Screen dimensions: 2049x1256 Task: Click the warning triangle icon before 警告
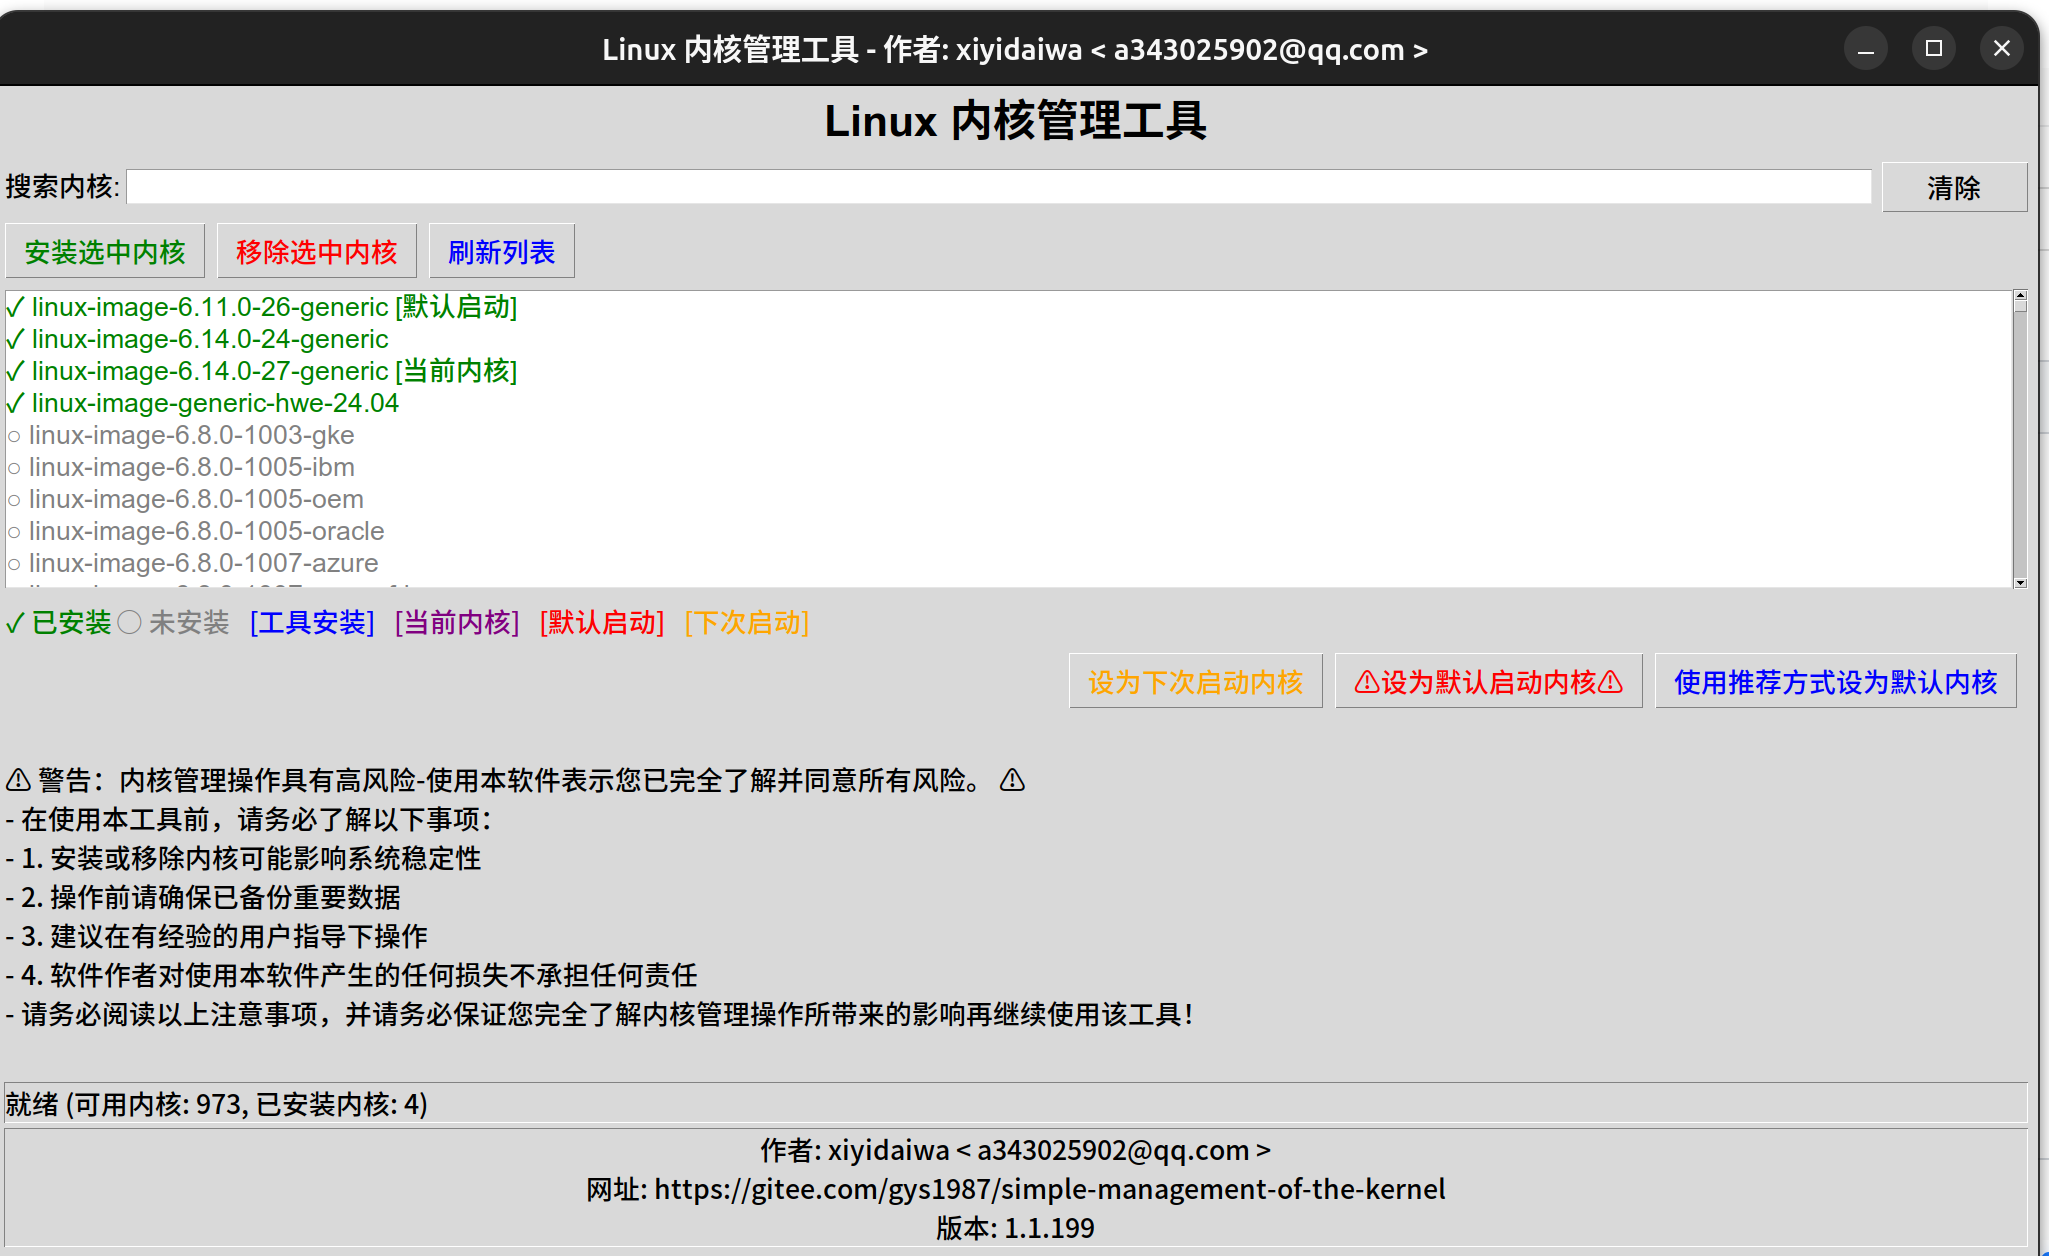(19, 780)
